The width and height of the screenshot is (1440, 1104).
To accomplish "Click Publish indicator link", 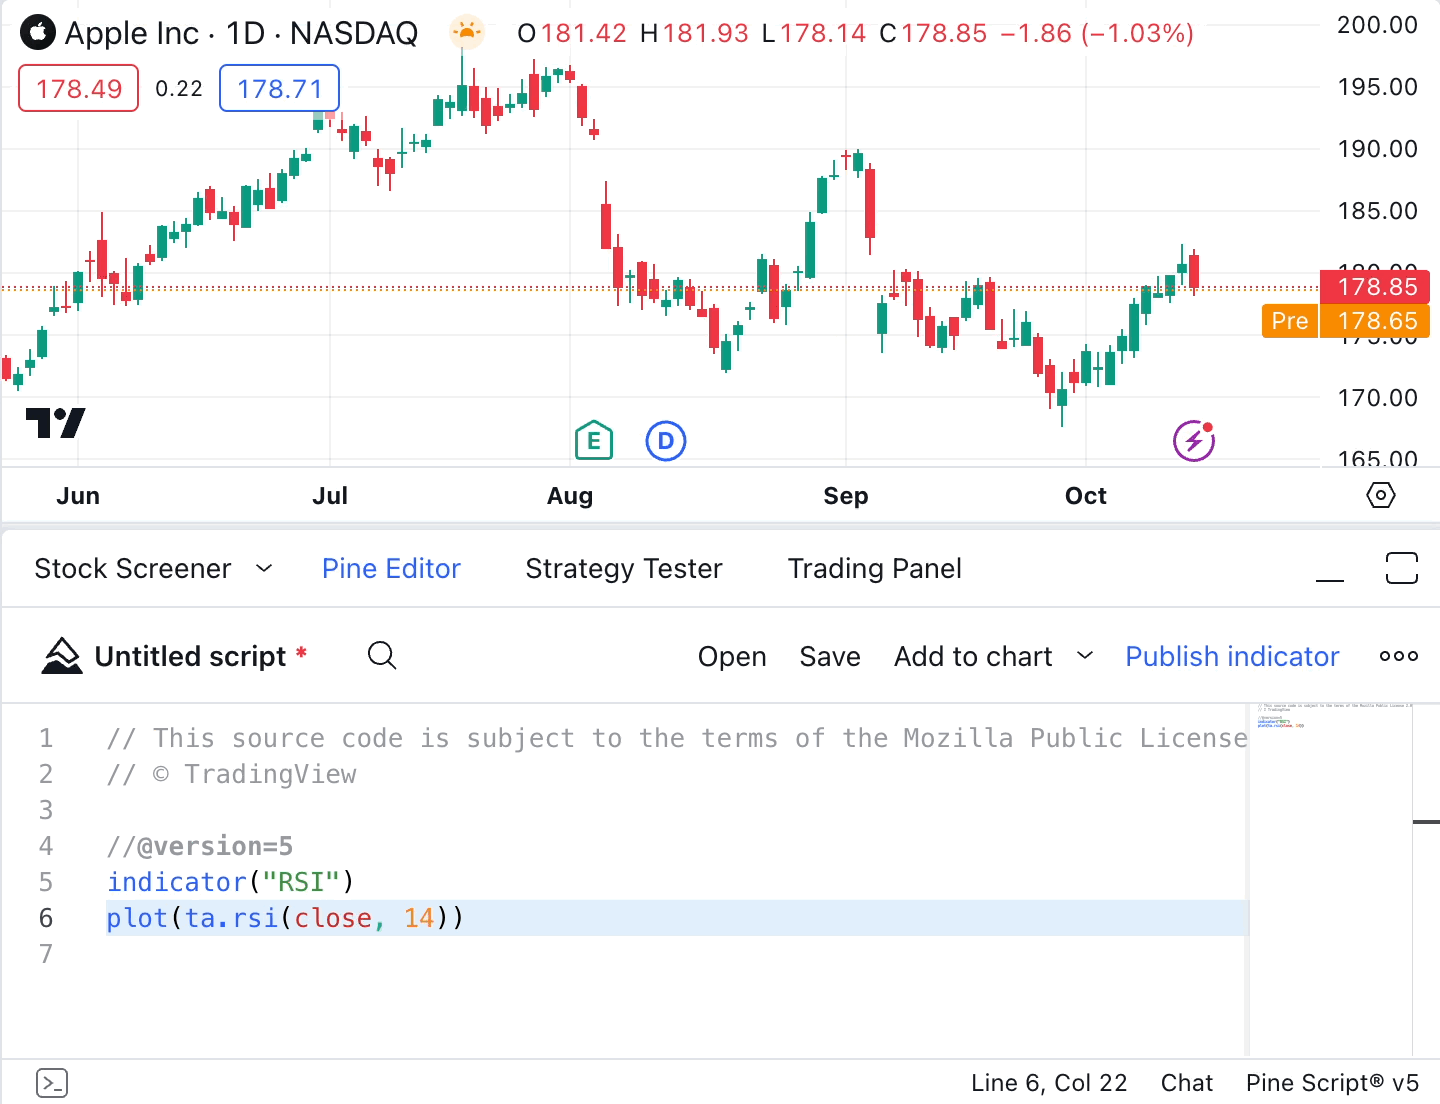I will (x=1232, y=656).
